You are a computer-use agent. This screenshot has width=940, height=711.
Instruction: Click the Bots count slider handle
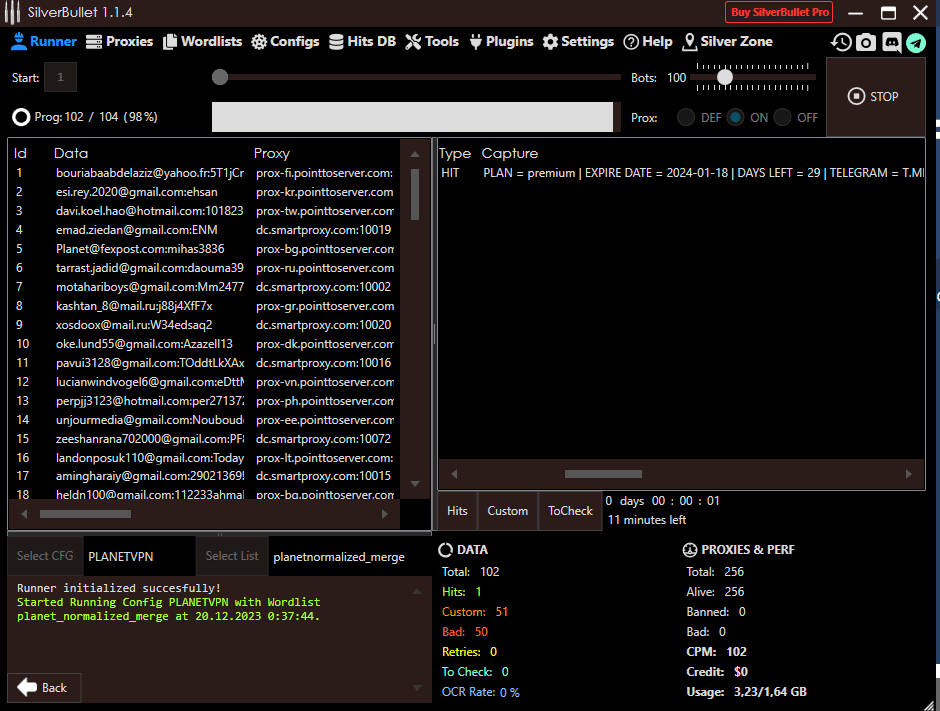(x=725, y=77)
